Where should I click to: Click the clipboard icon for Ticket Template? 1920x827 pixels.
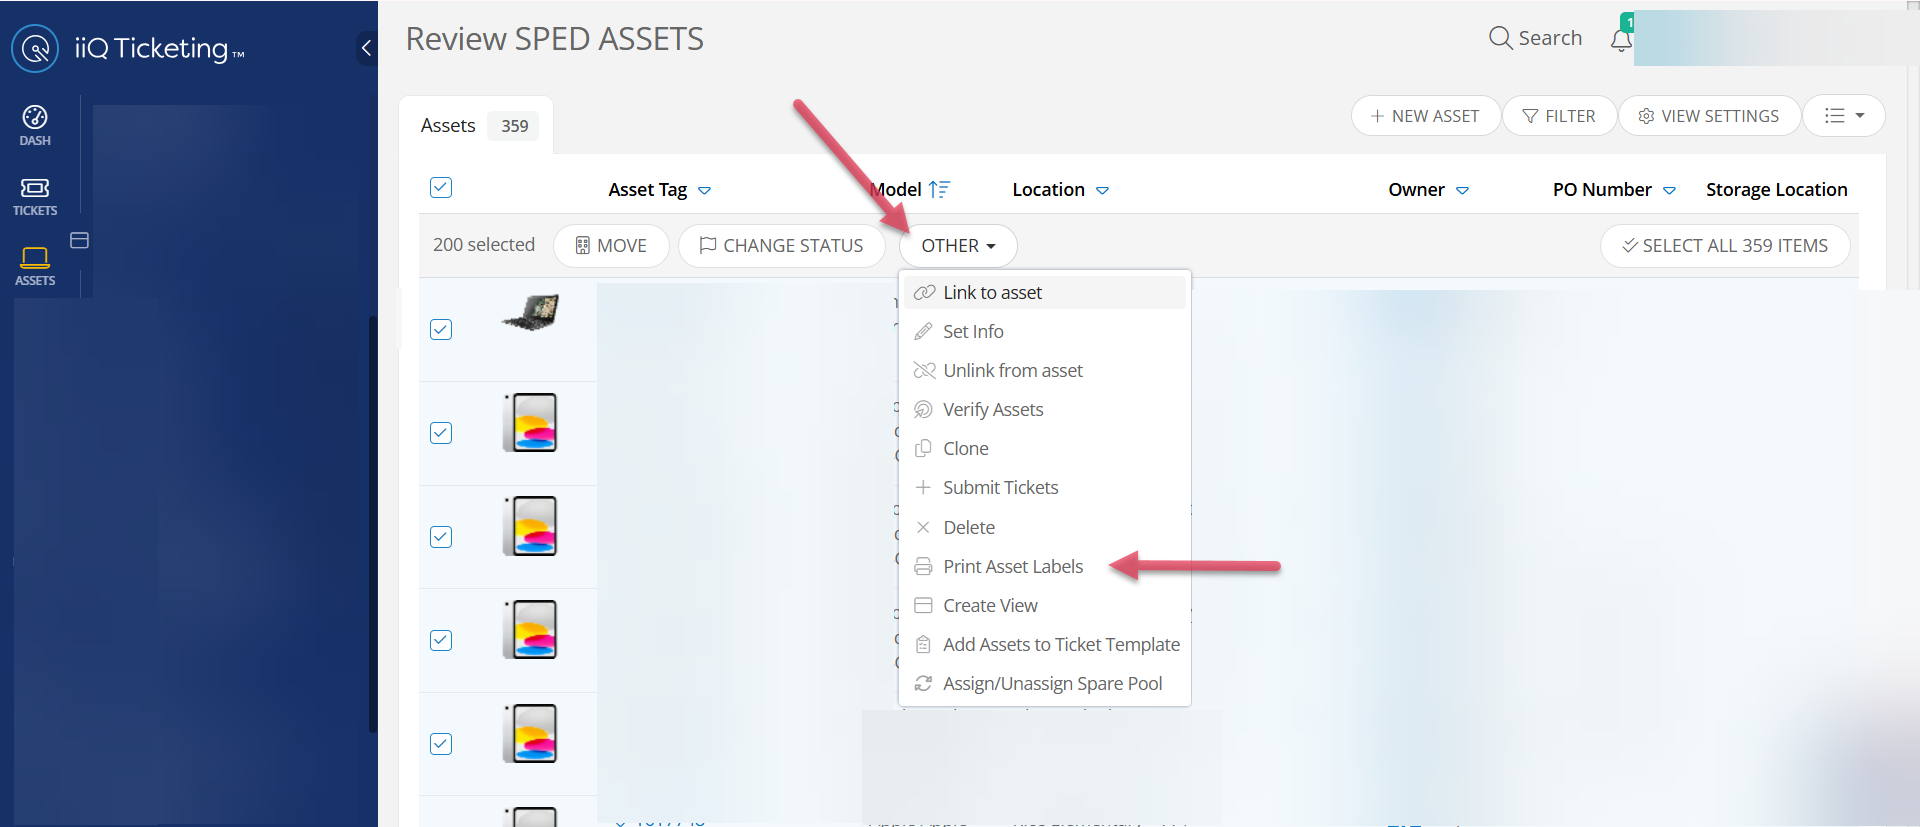[x=924, y=644]
